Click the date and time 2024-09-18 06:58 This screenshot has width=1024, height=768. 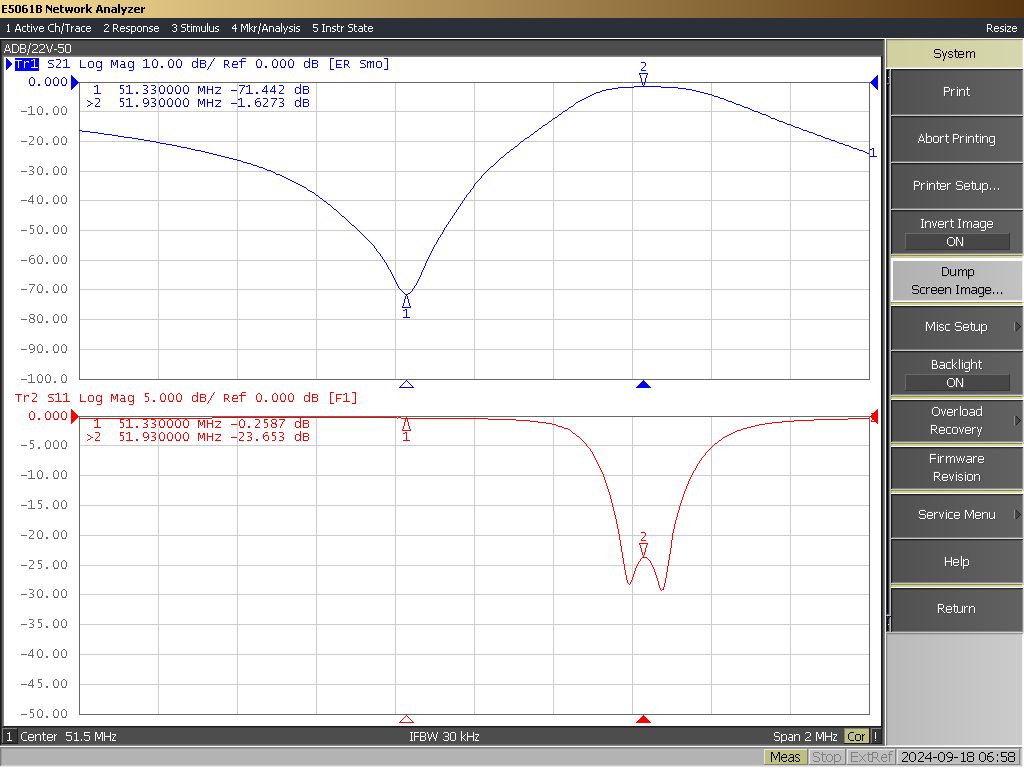(x=958, y=757)
